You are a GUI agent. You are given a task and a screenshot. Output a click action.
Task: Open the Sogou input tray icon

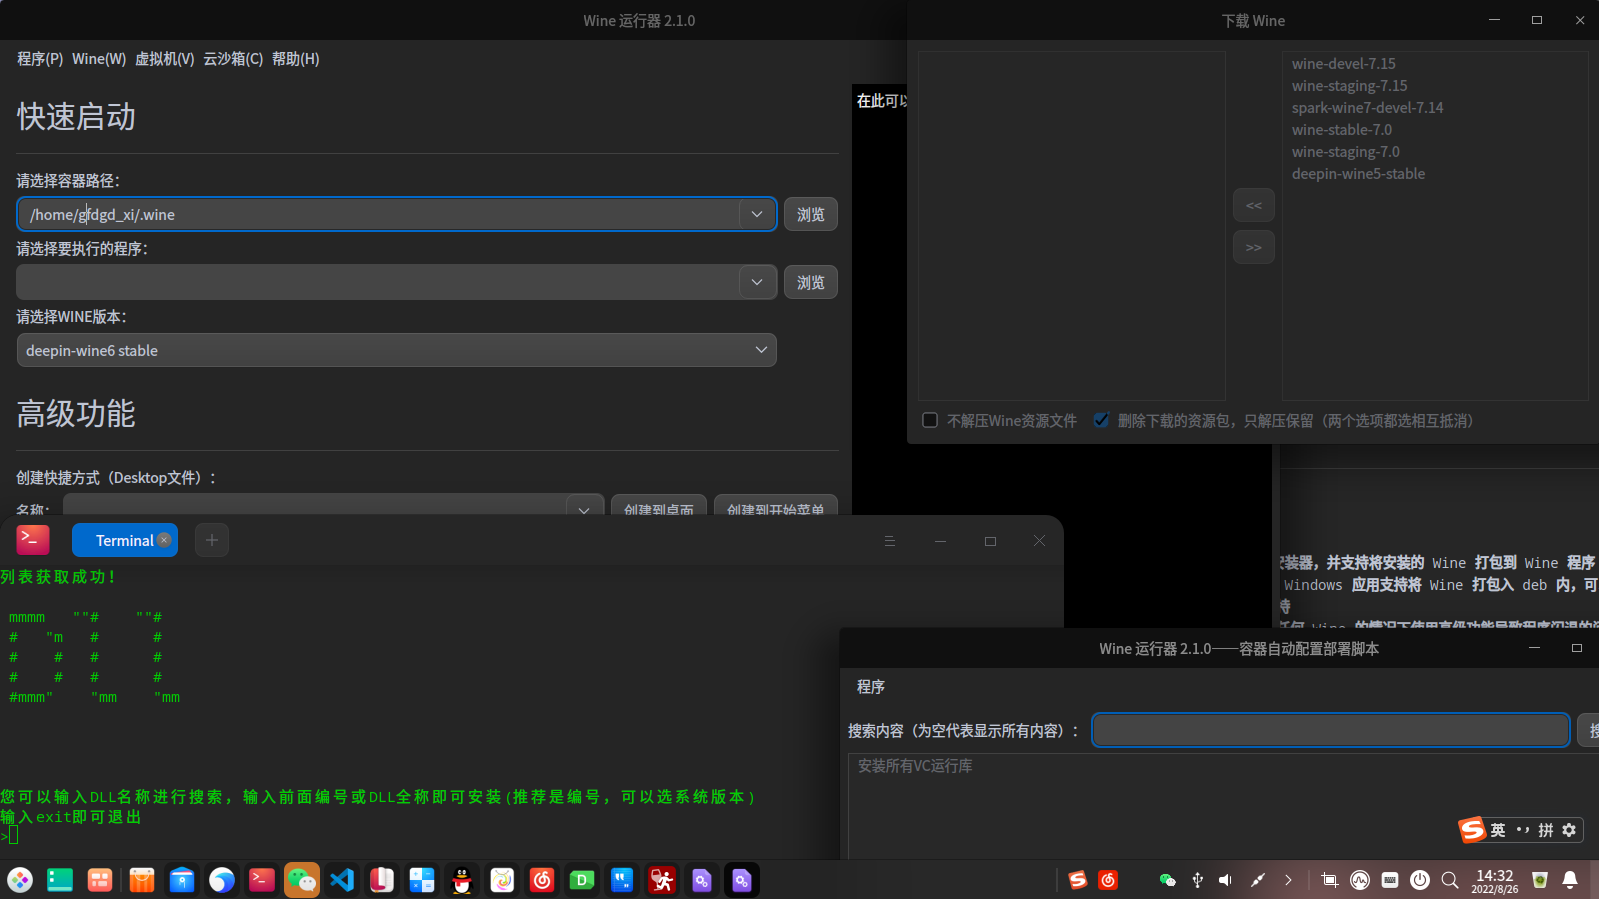[1078, 880]
